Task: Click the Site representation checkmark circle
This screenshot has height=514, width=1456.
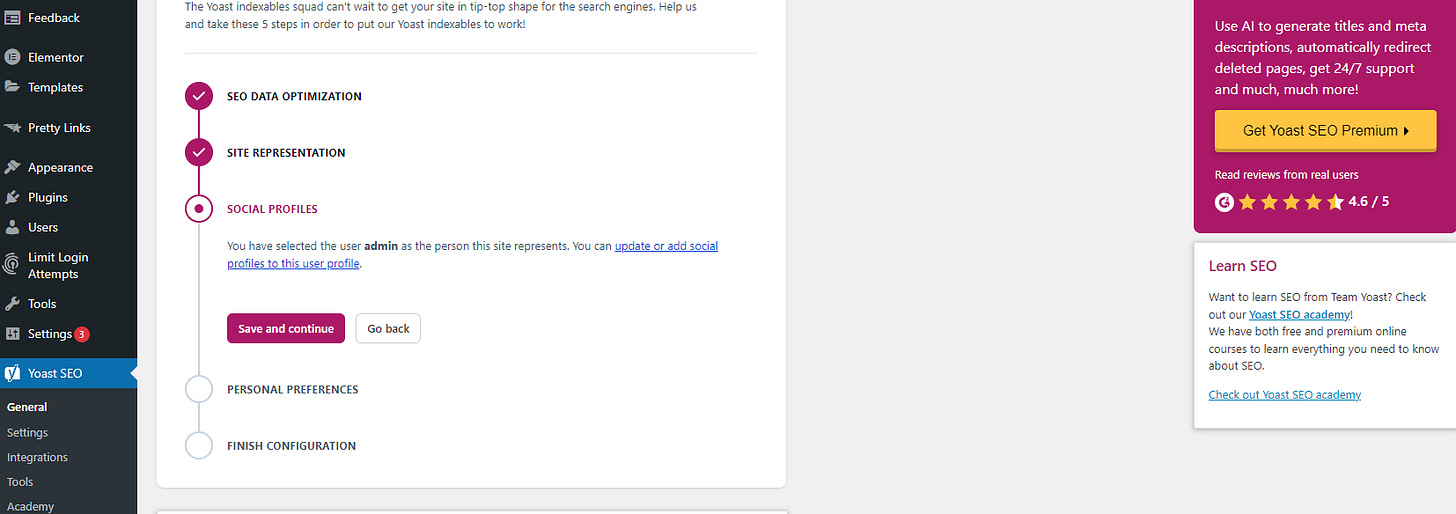Action: point(199,153)
